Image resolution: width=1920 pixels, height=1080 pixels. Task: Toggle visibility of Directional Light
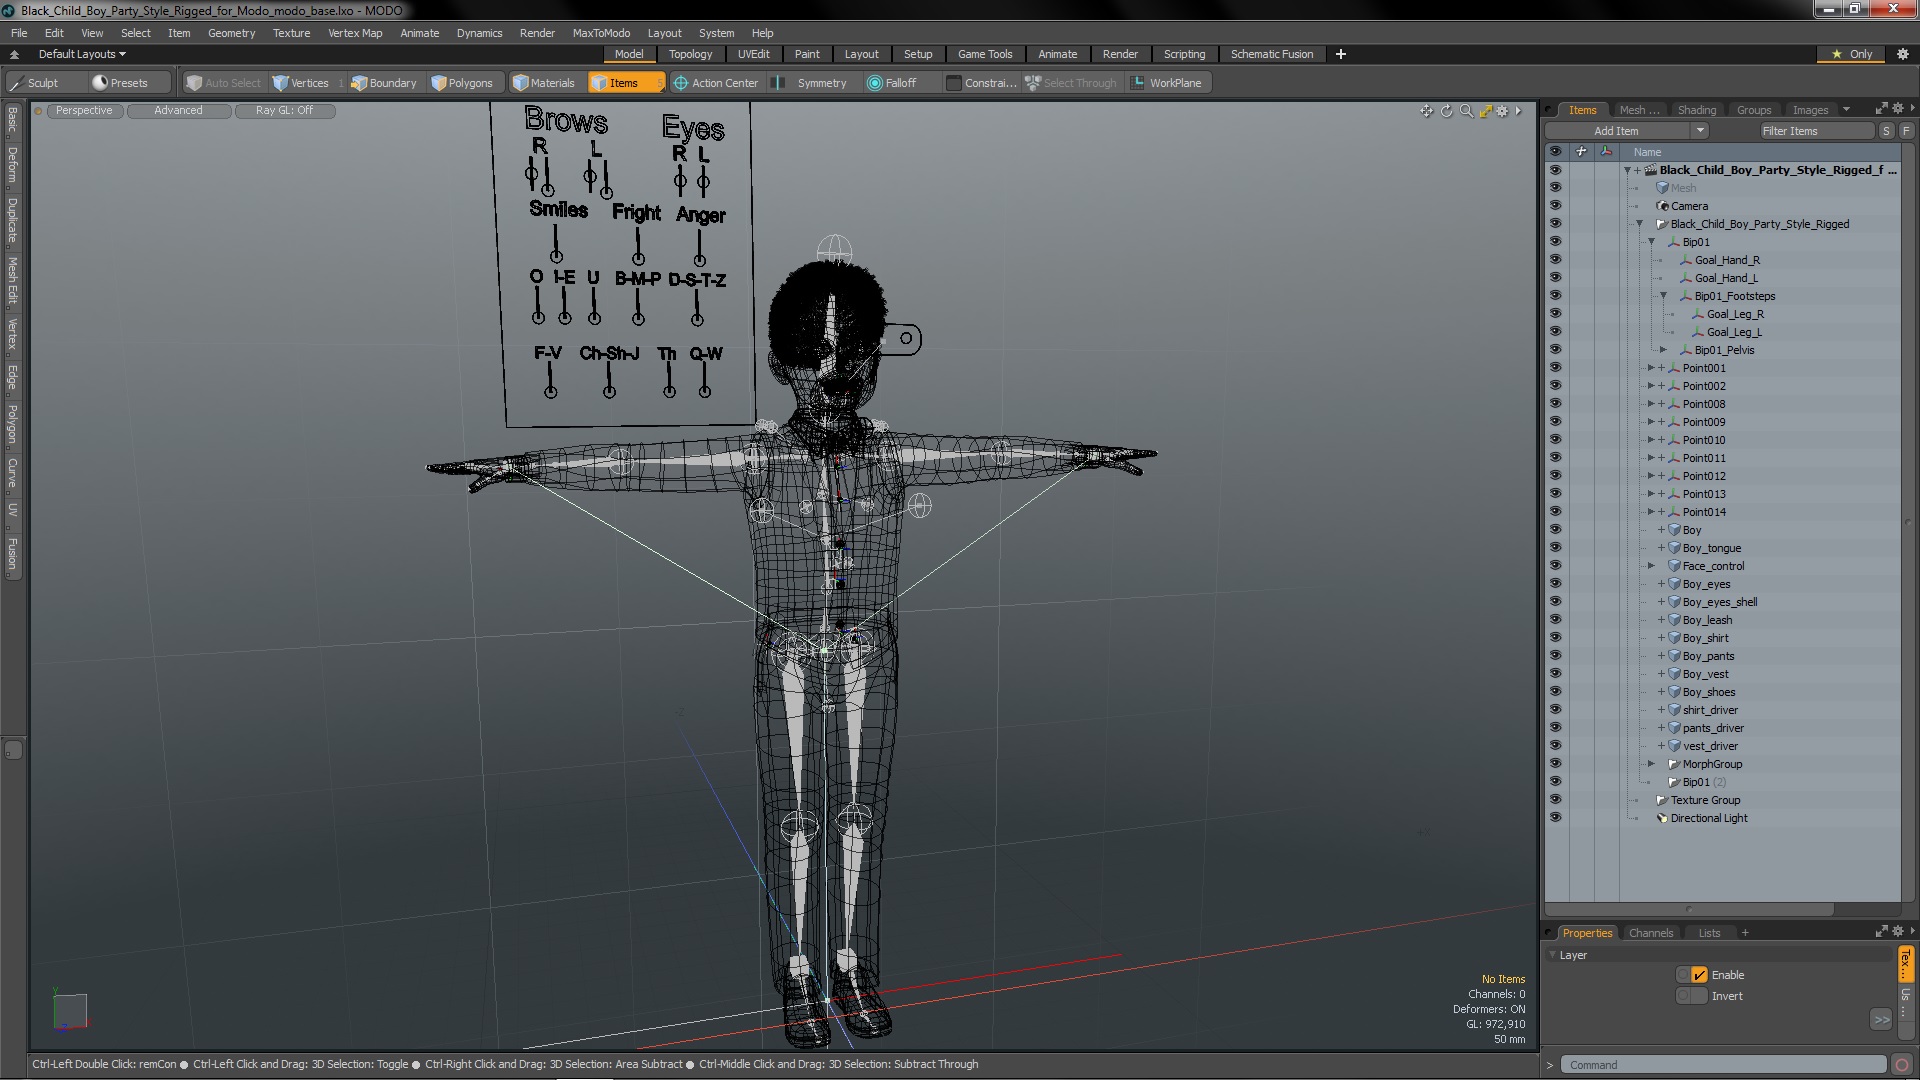(1555, 818)
